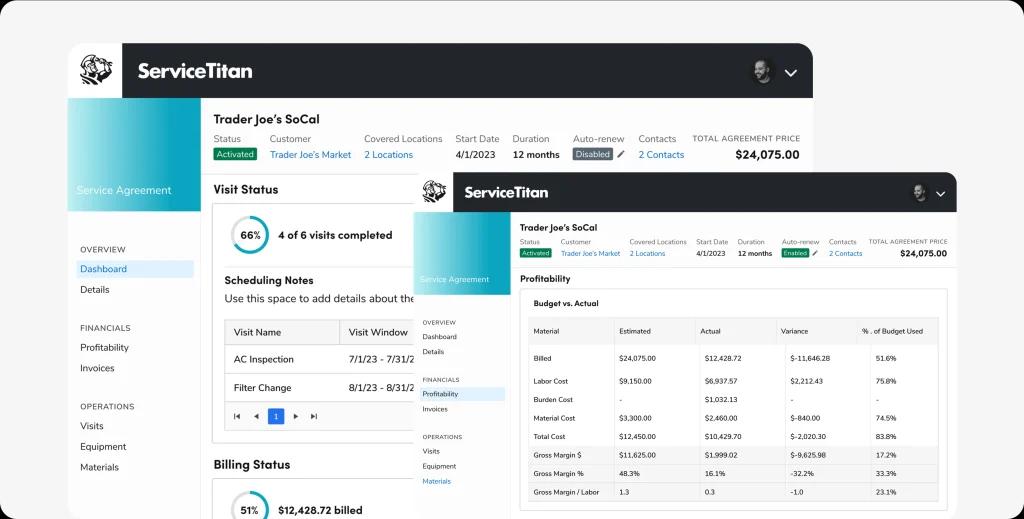Go to first page of visits table
This screenshot has width=1024, height=519.
[x=237, y=416]
